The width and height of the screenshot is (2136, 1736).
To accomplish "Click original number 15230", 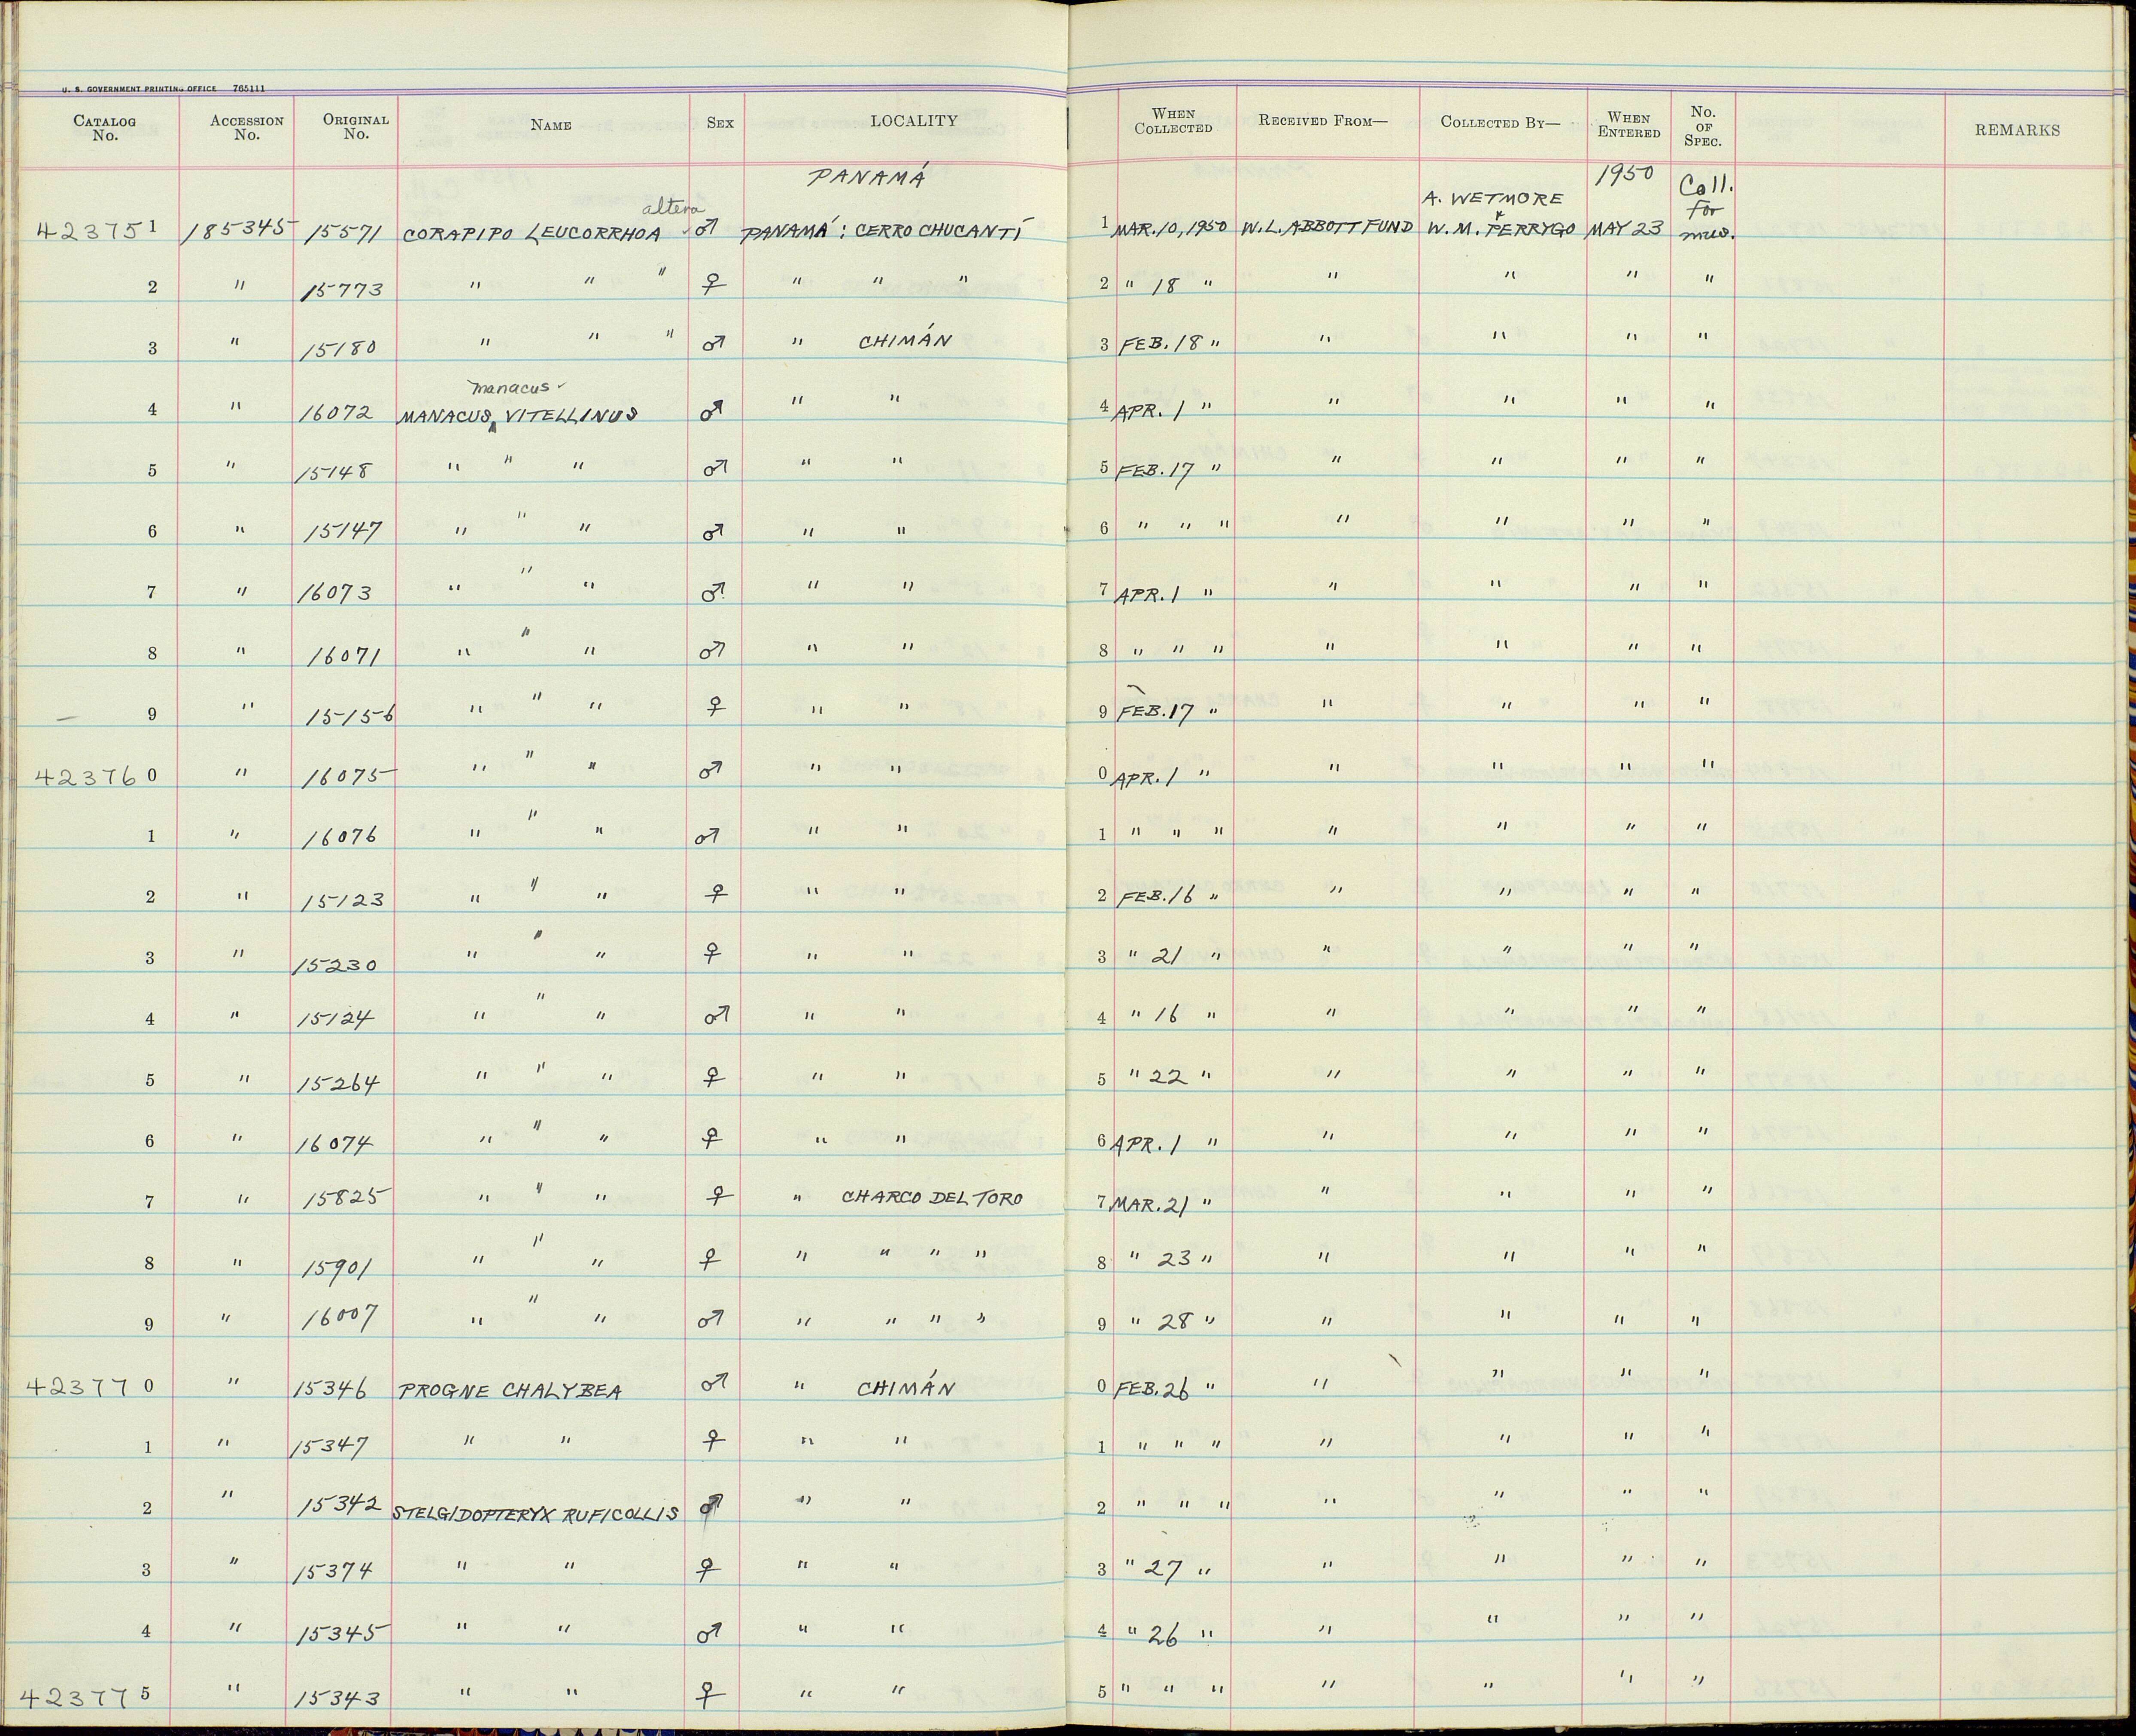I will tap(334, 966).
